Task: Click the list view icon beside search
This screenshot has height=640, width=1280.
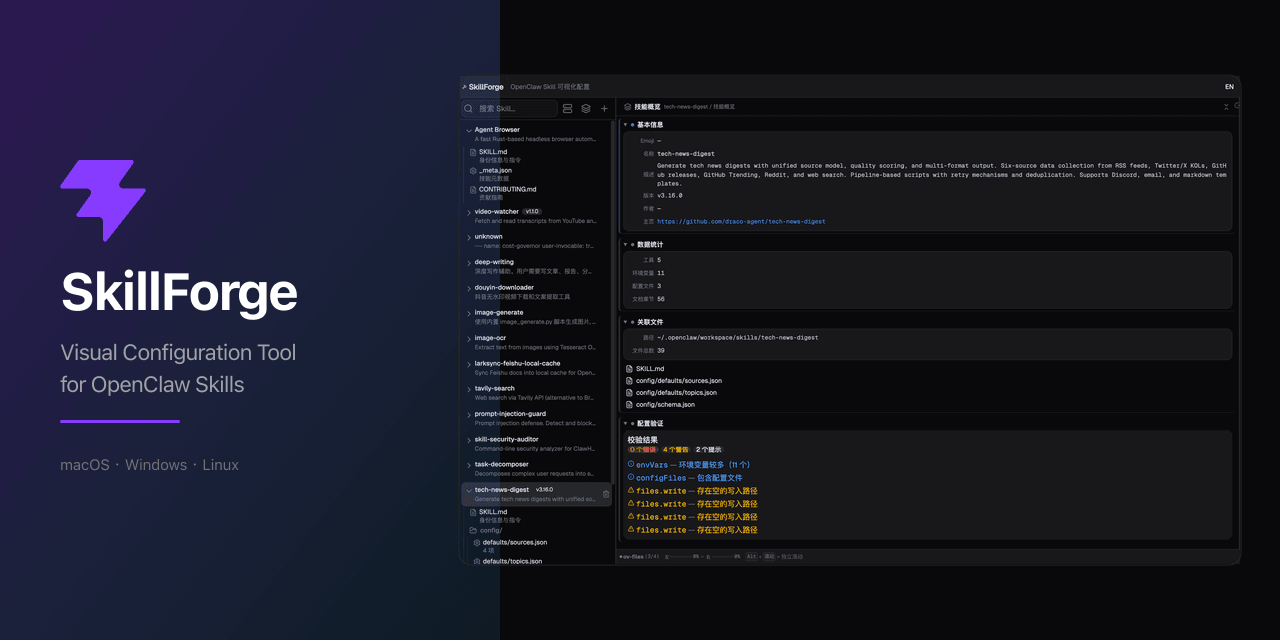Action: tap(568, 108)
